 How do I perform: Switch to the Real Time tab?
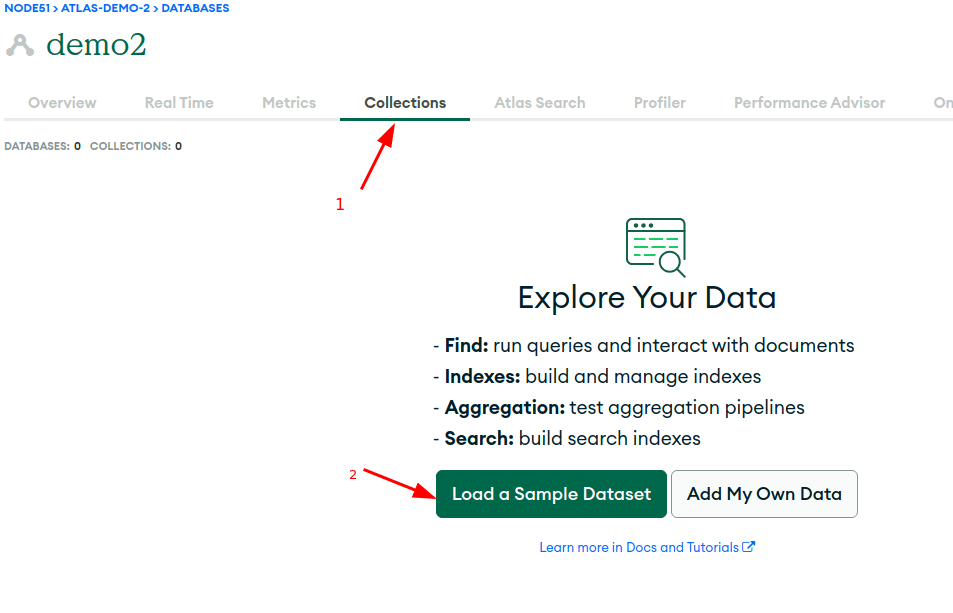(x=179, y=103)
